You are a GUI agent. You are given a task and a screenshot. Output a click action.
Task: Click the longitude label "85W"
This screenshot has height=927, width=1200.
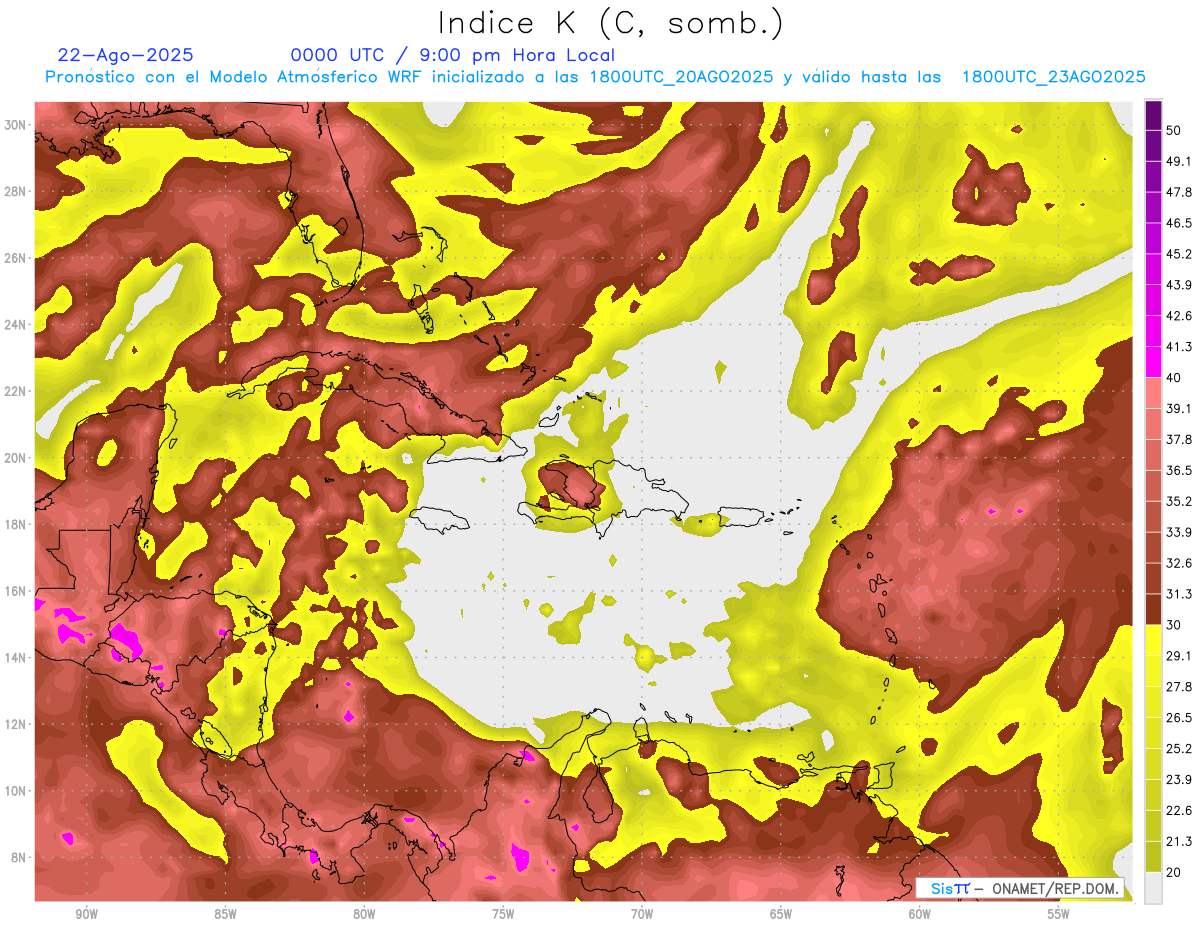[x=225, y=914]
